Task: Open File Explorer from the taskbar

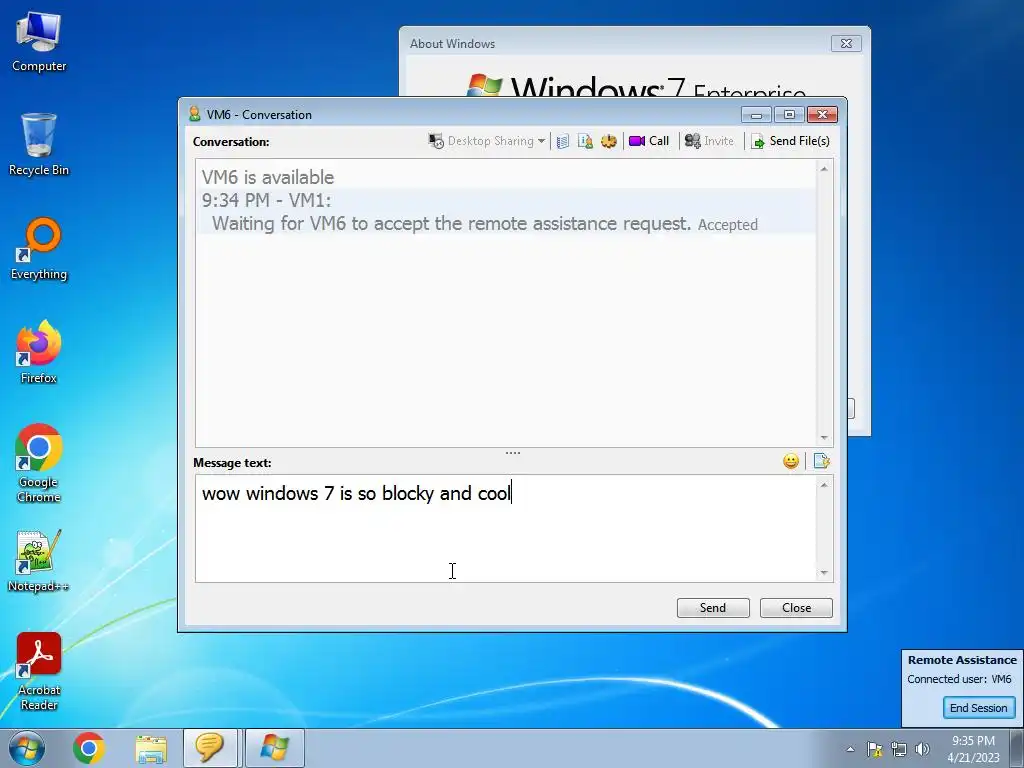Action: point(151,748)
